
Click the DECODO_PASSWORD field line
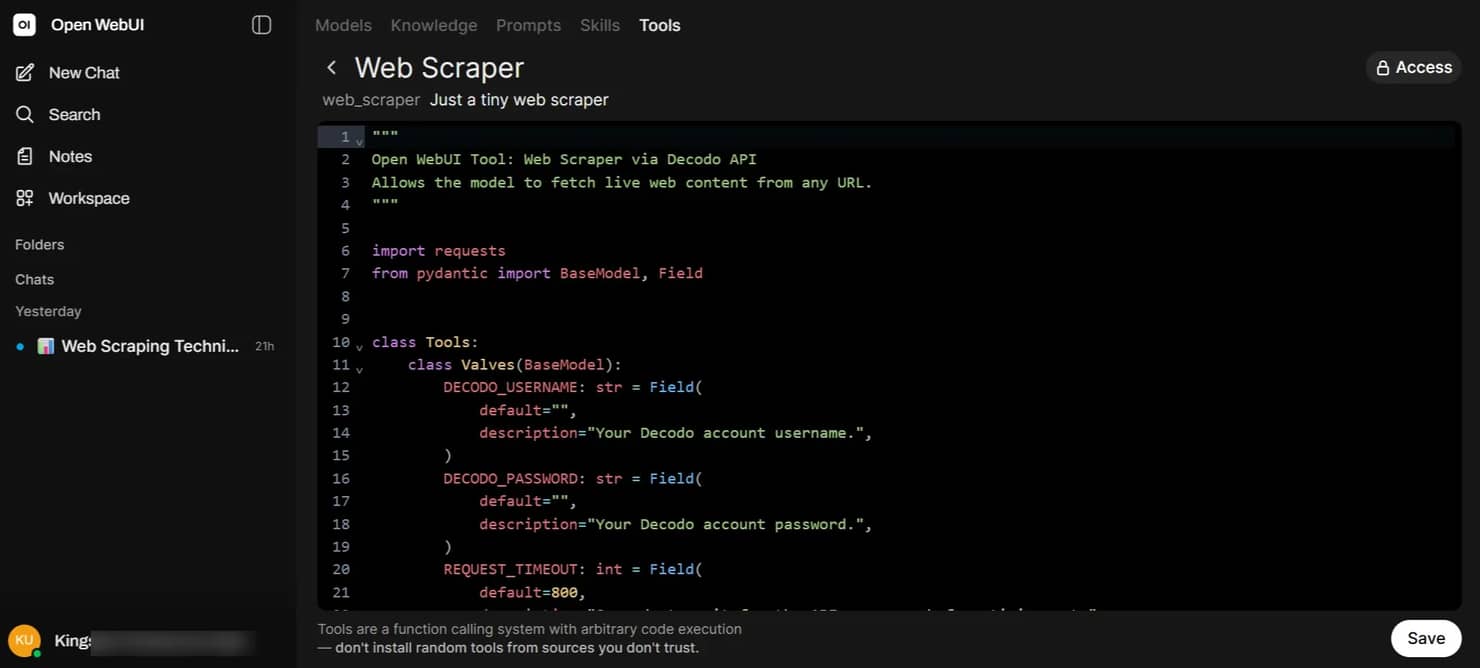point(573,478)
